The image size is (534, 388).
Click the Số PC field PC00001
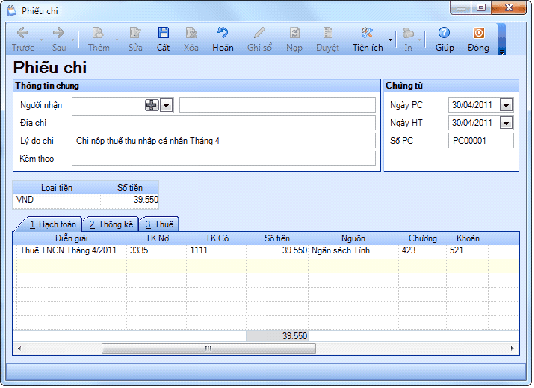tap(481, 141)
